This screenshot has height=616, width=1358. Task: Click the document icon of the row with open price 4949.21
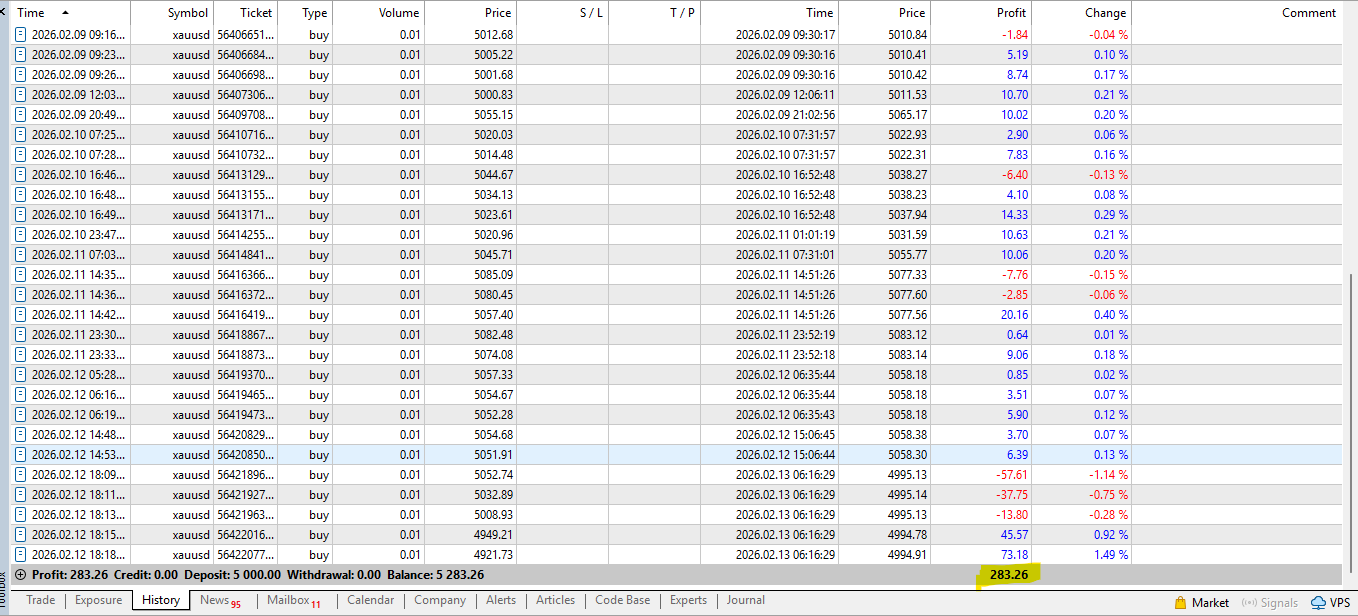pos(21,534)
